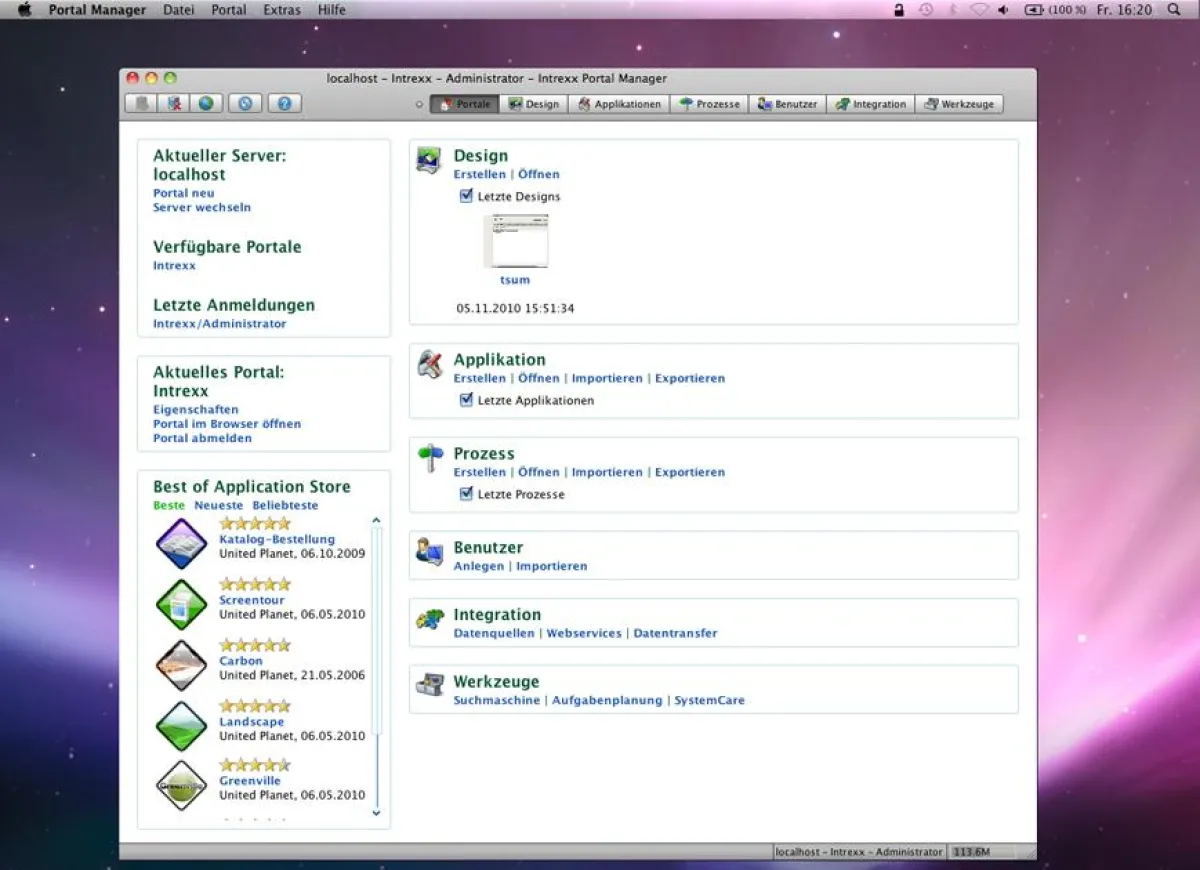This screenshot has width=1200, height=870.
Task: Open the tsum design thumbnail
Action: (x=516, y=242)
